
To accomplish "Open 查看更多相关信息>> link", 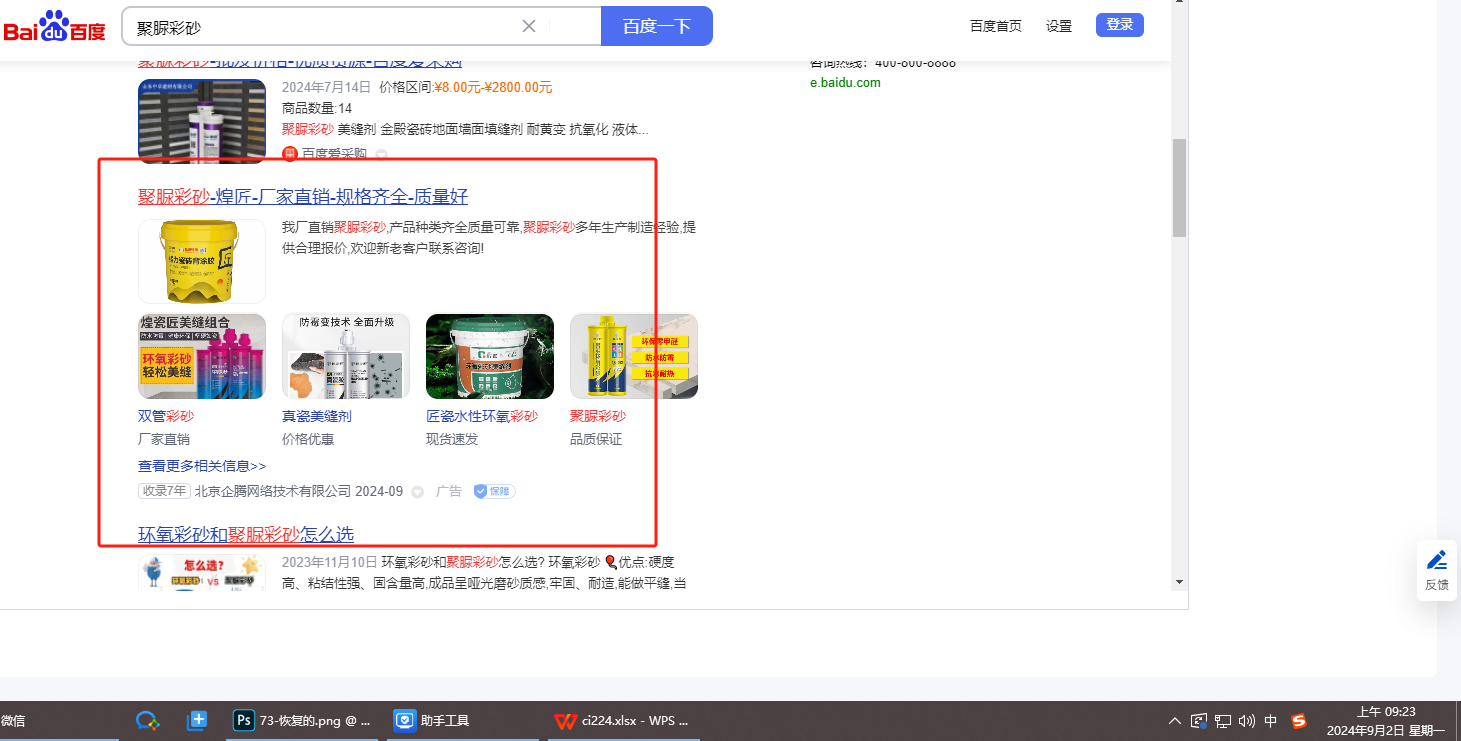I will click(202, 466).
